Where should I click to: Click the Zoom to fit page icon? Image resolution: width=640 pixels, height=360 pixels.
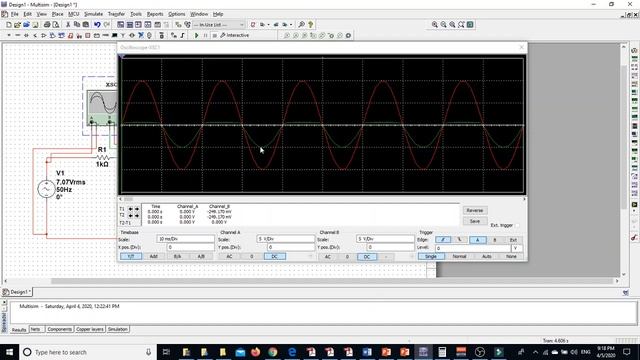click(461, 25)
